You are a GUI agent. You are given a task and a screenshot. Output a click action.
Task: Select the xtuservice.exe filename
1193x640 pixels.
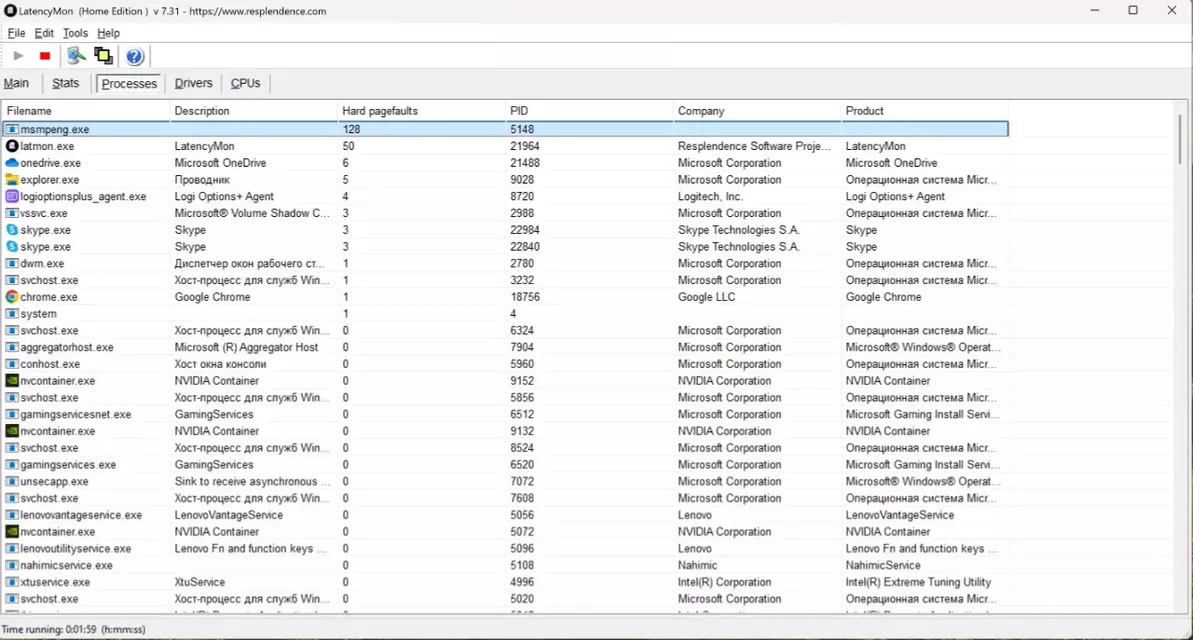(55, 581)
